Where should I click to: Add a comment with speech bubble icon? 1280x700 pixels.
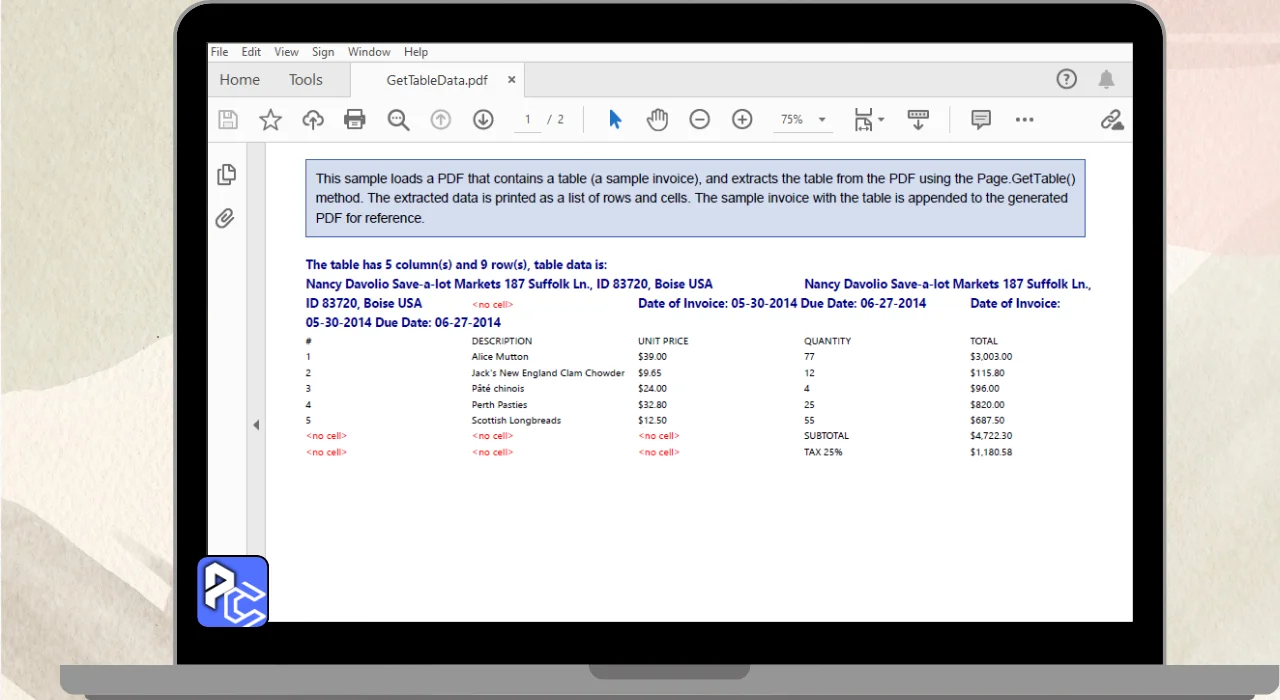[x=981, y=120]
